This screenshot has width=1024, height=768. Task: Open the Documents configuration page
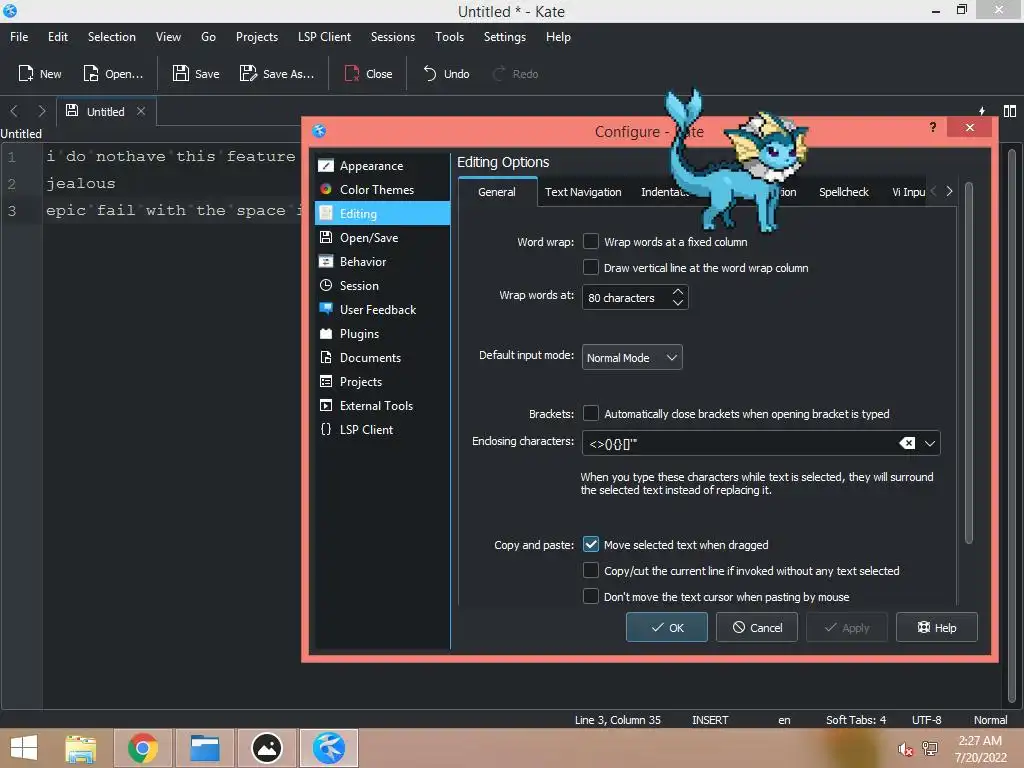[x=382, y=358]
